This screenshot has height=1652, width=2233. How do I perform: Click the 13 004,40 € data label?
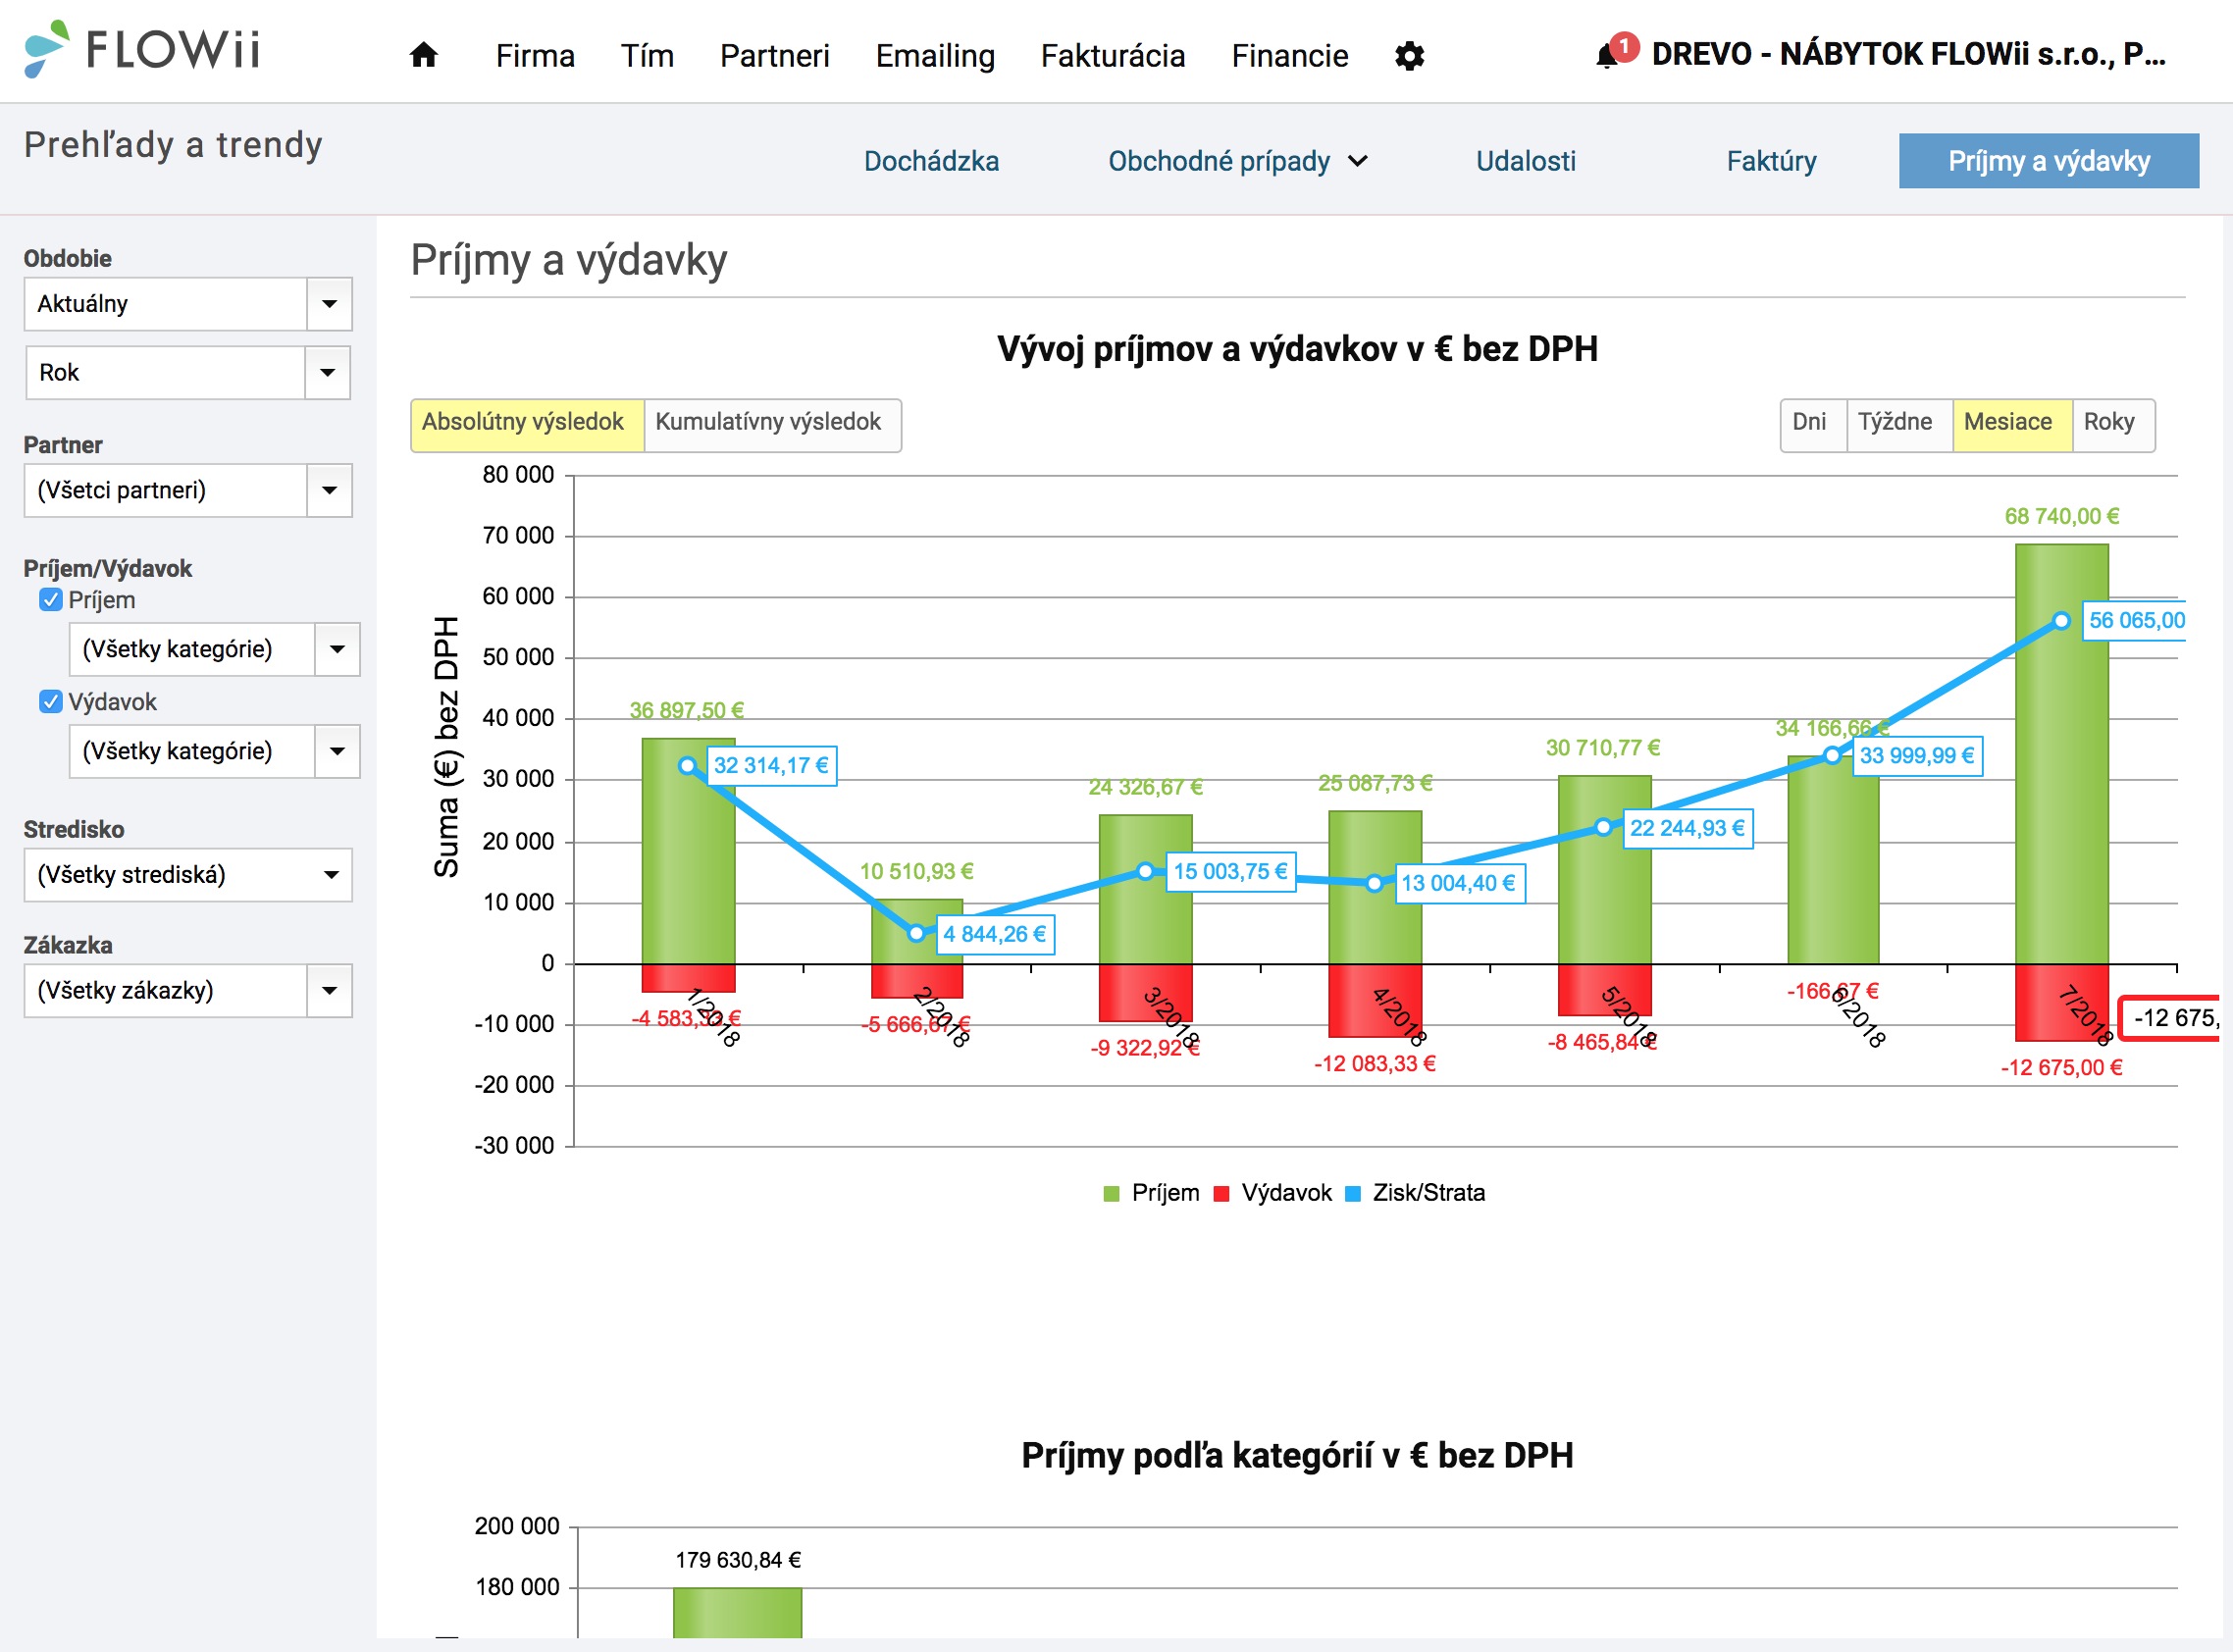pyautogui.click(x=1459, y=883)
